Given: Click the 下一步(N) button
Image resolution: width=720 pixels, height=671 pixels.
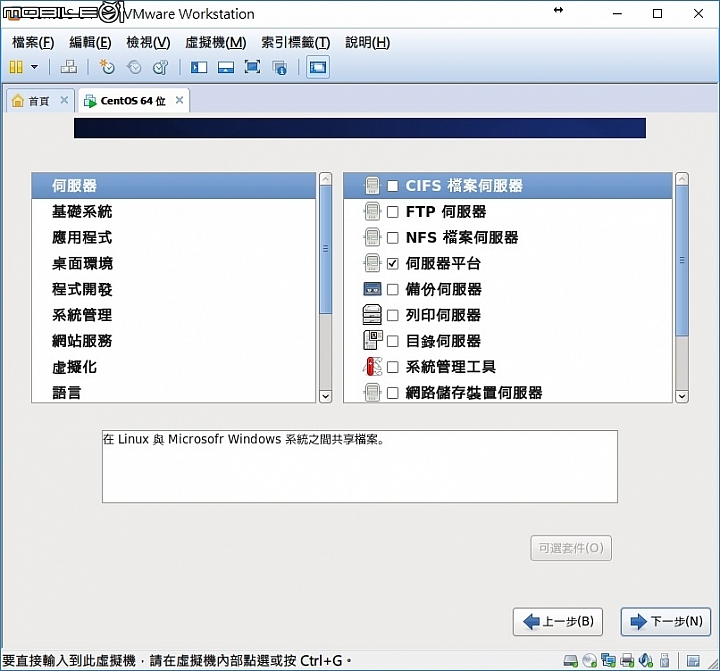Looking at the screenshot, I should coord(666,622).
